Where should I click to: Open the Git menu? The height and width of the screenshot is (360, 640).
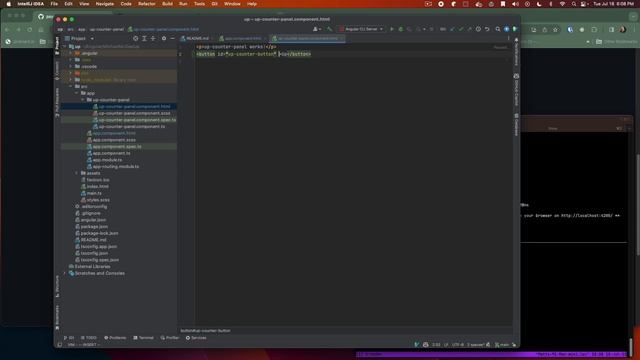pyautogui.click(x=214, y=4)
